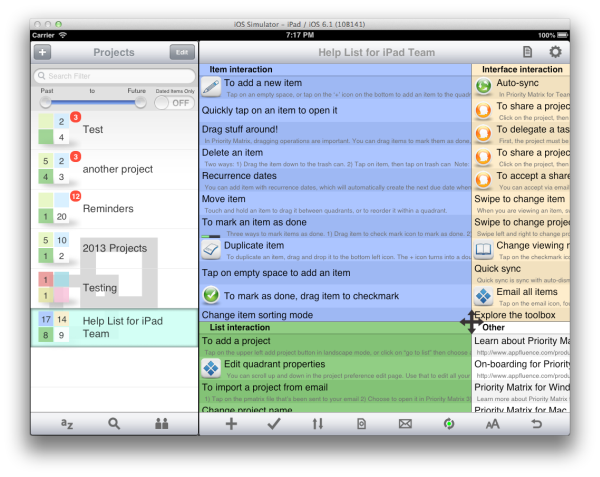Click the Search Filter field
600x477 pixels.
pos(114,76)
